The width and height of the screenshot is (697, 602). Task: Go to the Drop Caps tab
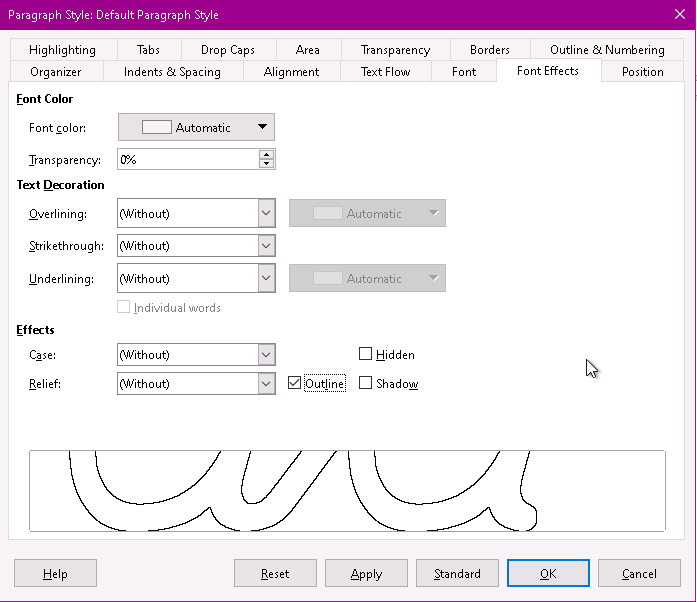pos(227,50)
